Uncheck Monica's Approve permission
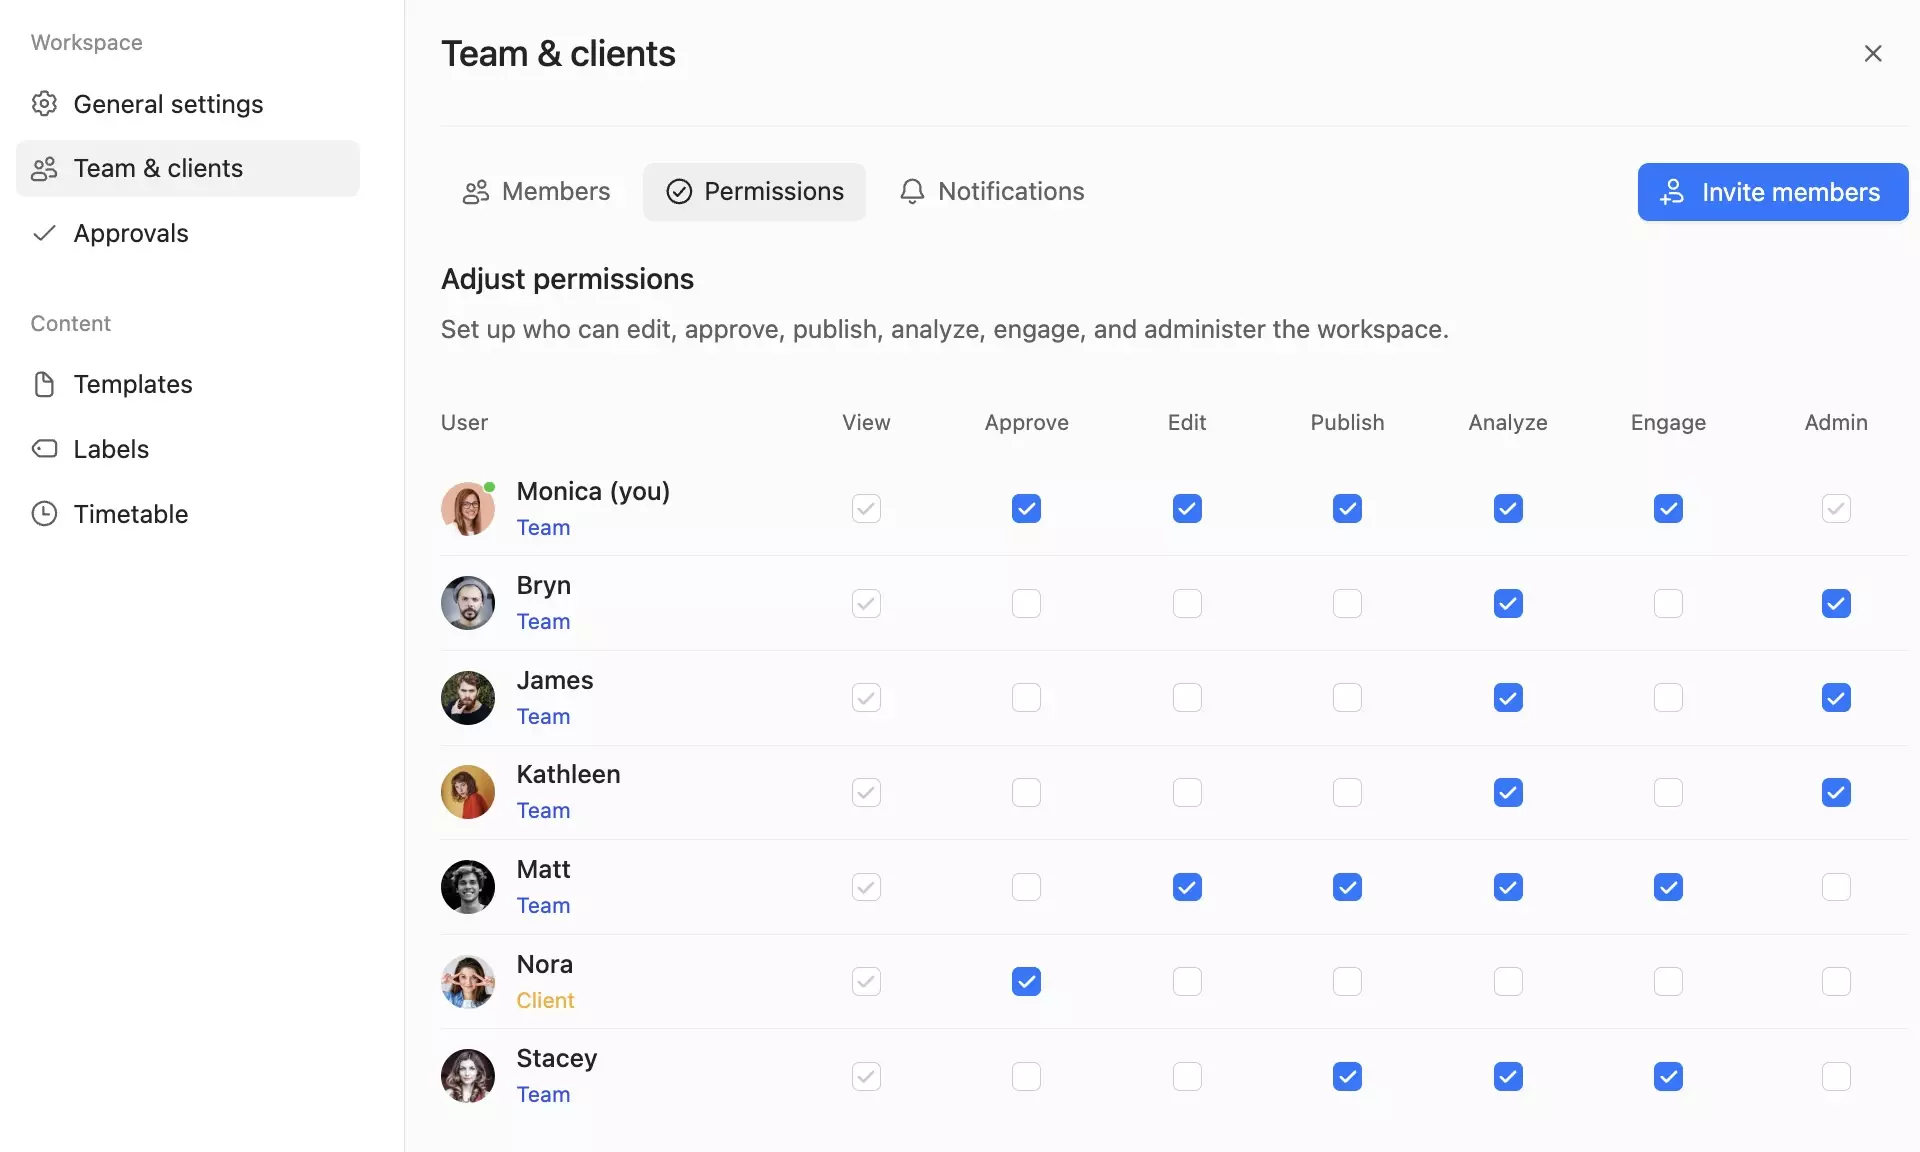The image size is (1920, 1152). pyautogui.click(x=1026, y=508)
